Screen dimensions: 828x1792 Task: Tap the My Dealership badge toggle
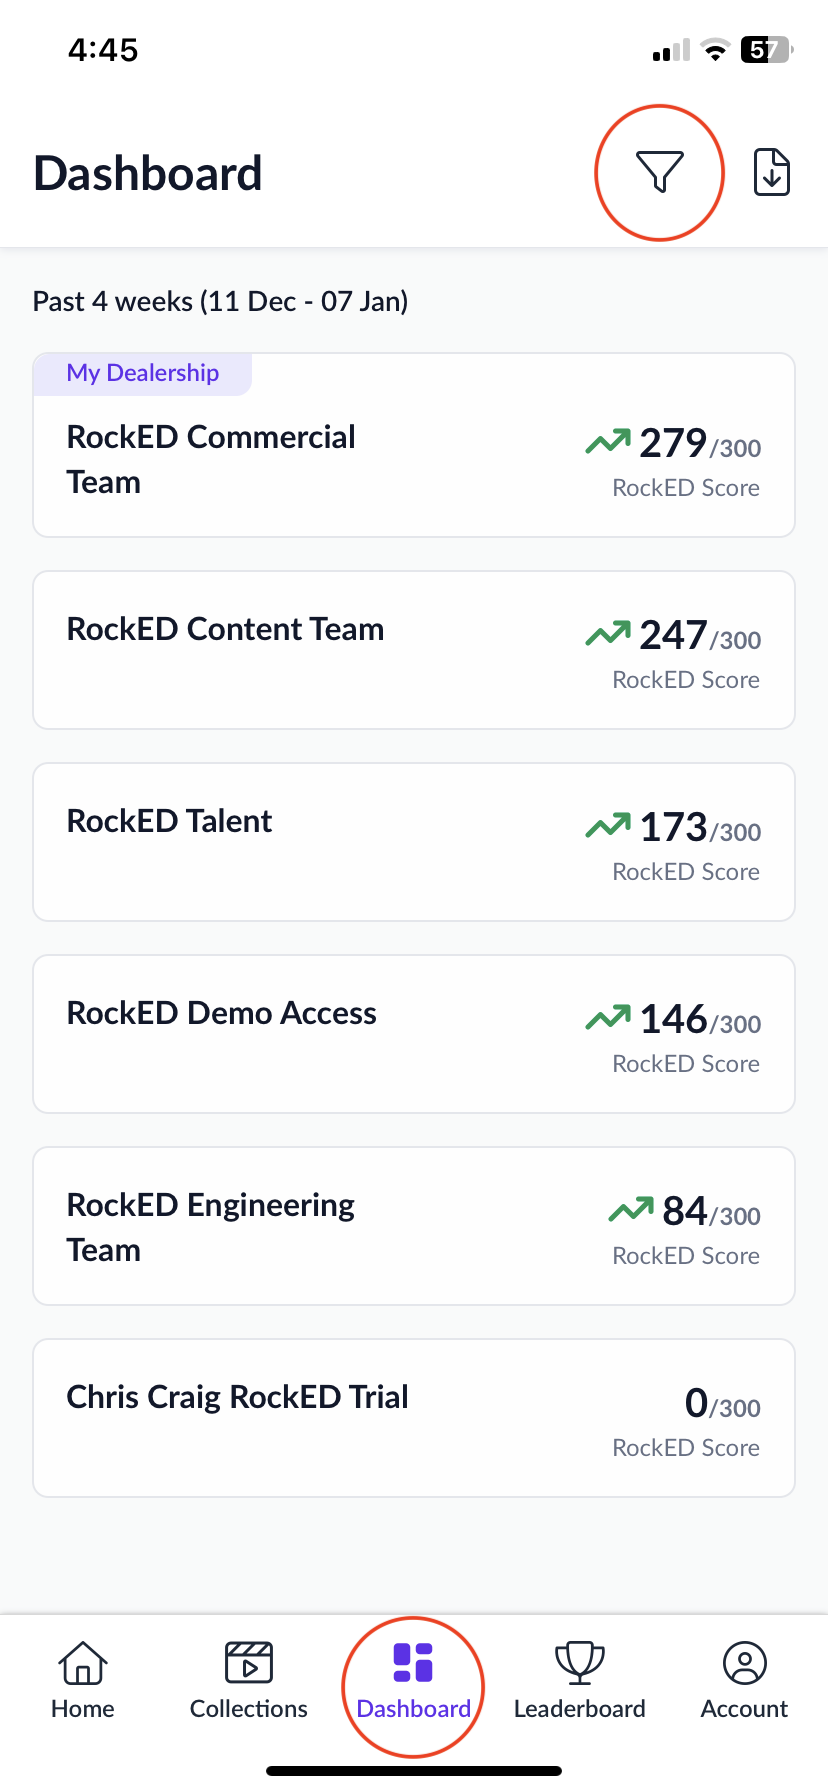tap(142, 372)
